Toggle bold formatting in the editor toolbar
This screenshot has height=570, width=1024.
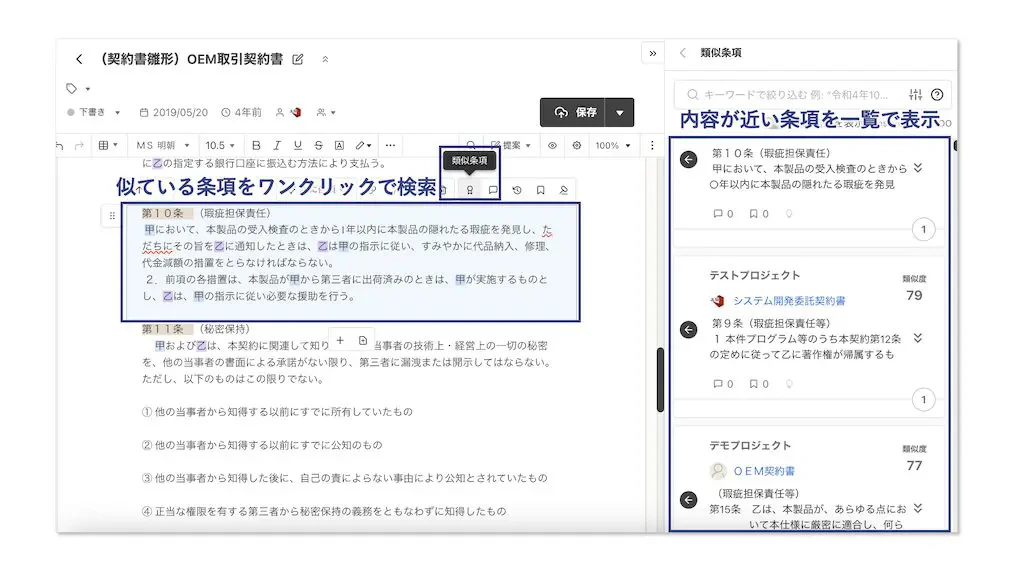(x=256, y=146)
